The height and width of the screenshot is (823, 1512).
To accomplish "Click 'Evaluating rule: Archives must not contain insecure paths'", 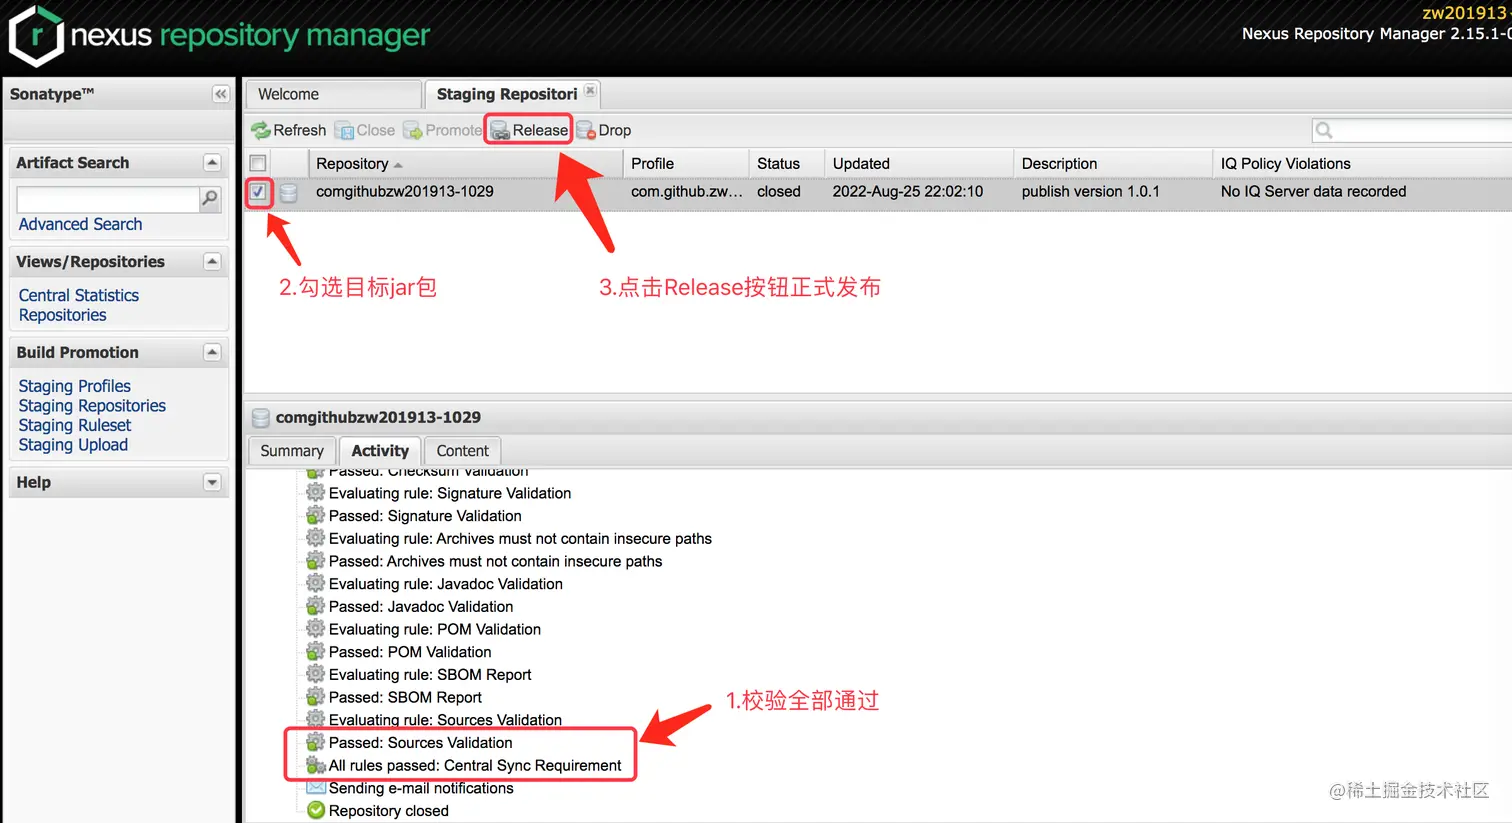I will 520,538.
